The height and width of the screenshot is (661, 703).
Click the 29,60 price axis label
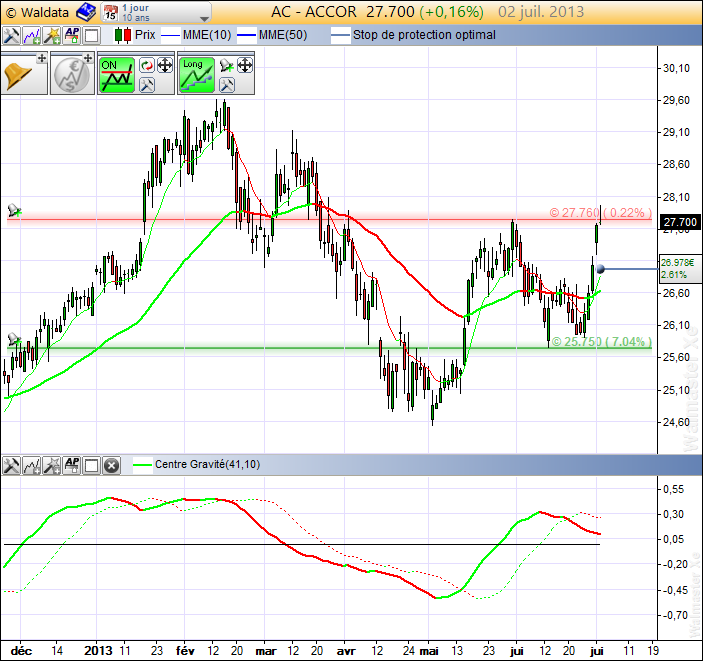677,100
